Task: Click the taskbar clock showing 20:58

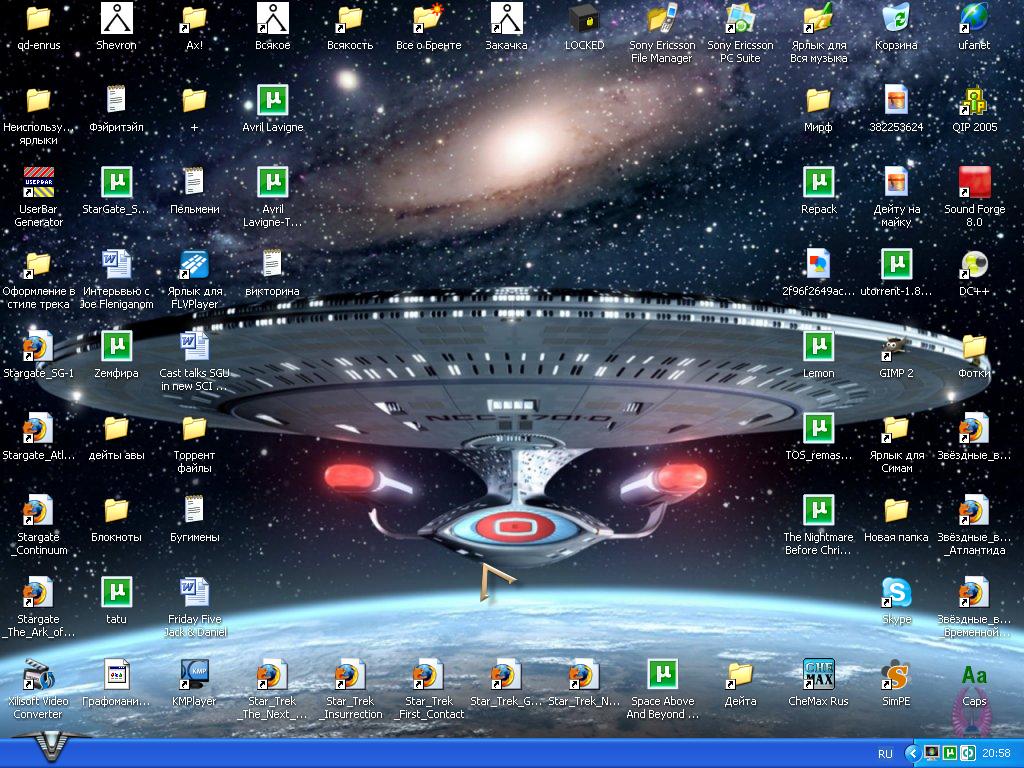Action: click(995, 754)
